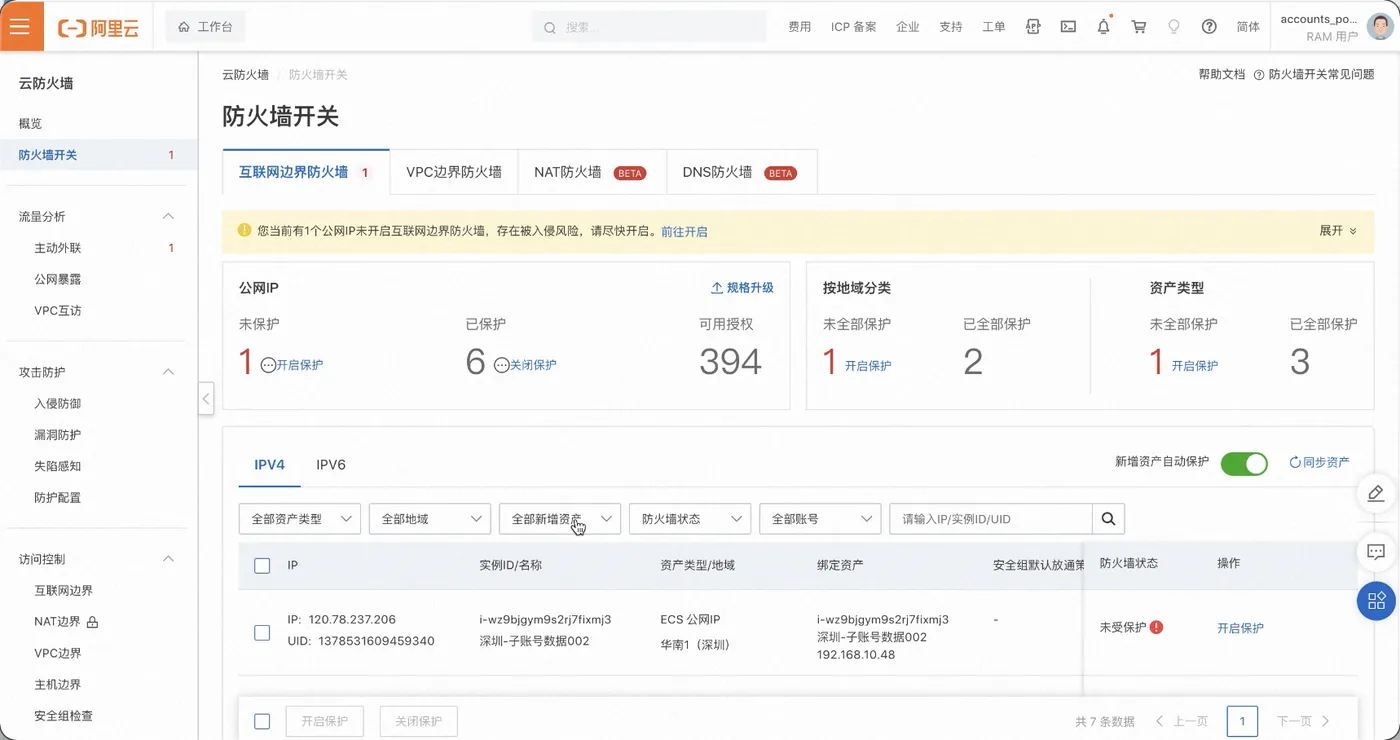1400x740 pixels.
Task: Switch to the IPV4 tab
Action: (x=269, y=465)
